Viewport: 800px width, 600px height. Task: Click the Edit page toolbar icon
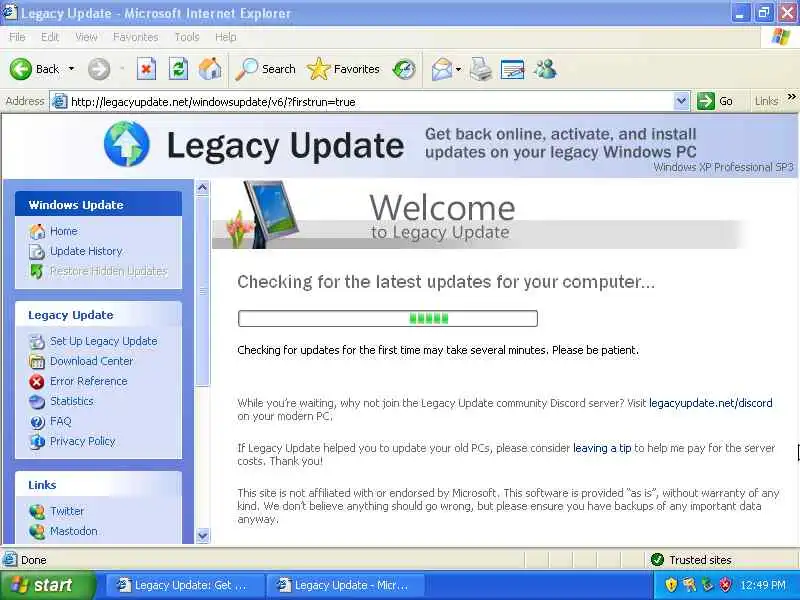tap(512, 69)
